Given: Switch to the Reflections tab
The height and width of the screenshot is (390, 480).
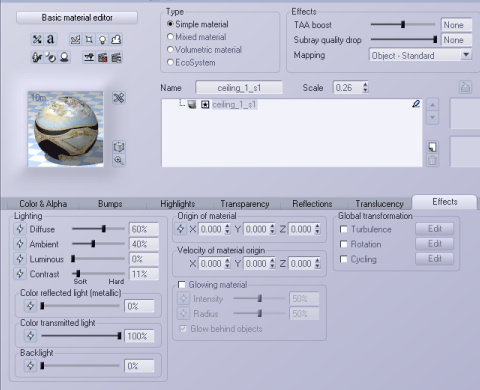Looking at the screenshot, I should click(x=312, y=204).
